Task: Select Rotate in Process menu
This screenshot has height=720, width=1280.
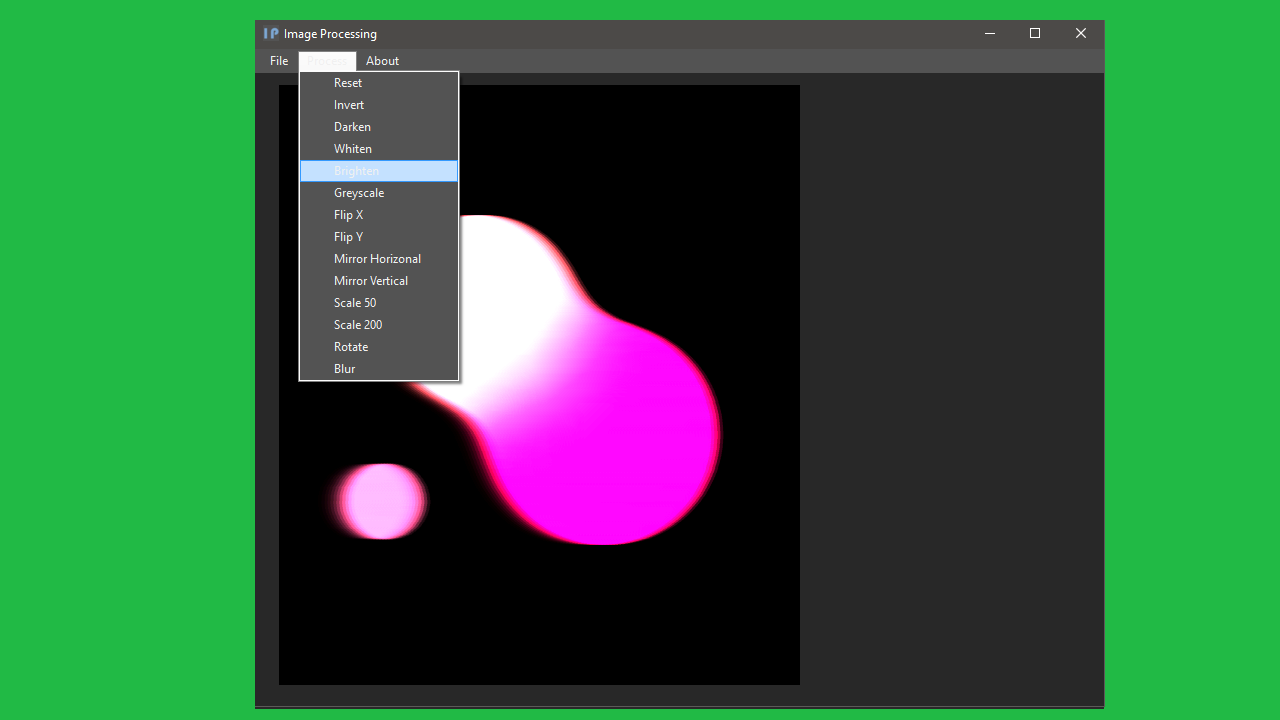Action: click(x=379, y=347)
